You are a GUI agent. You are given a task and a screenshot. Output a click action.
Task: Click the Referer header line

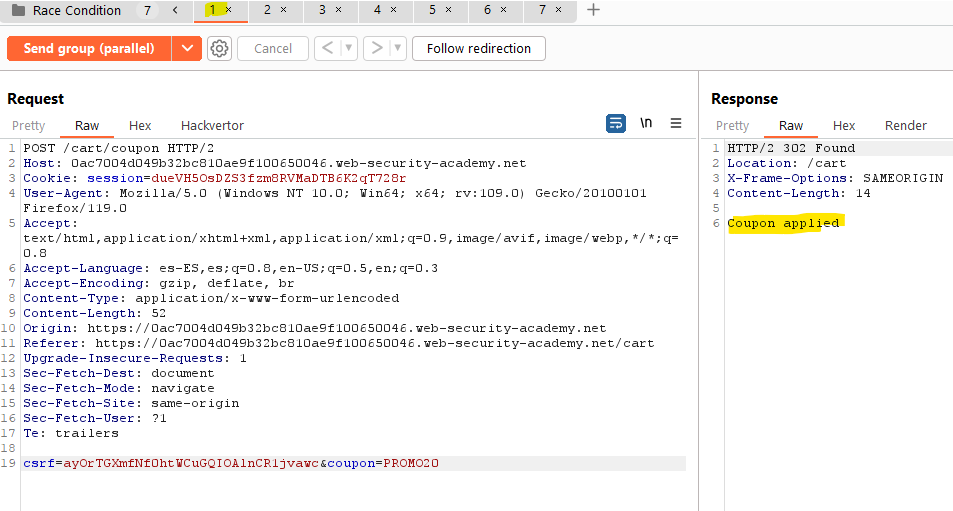pyautogui.click(x=339, y=343)
